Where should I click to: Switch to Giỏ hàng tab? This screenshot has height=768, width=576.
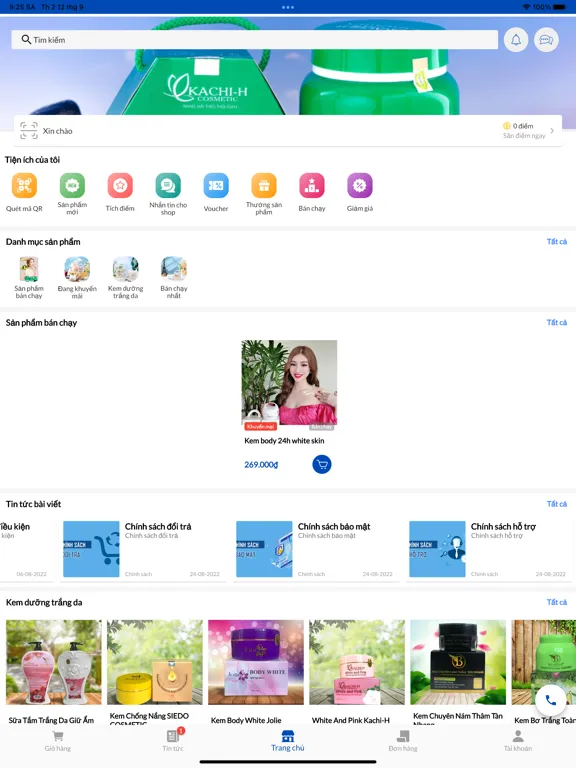[58, 741]
